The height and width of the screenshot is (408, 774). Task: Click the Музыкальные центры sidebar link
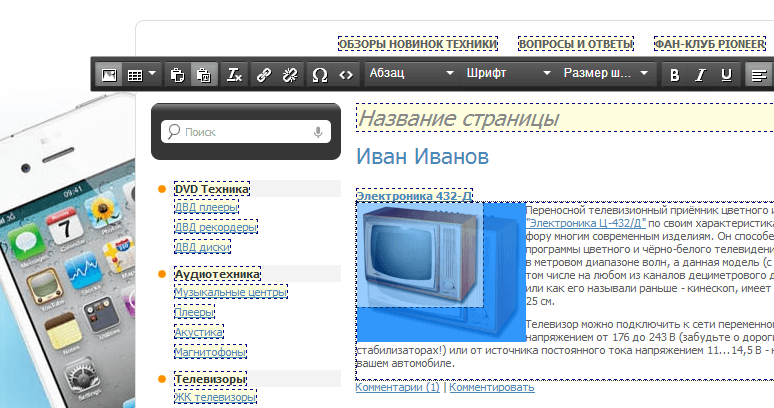point(231,292)
